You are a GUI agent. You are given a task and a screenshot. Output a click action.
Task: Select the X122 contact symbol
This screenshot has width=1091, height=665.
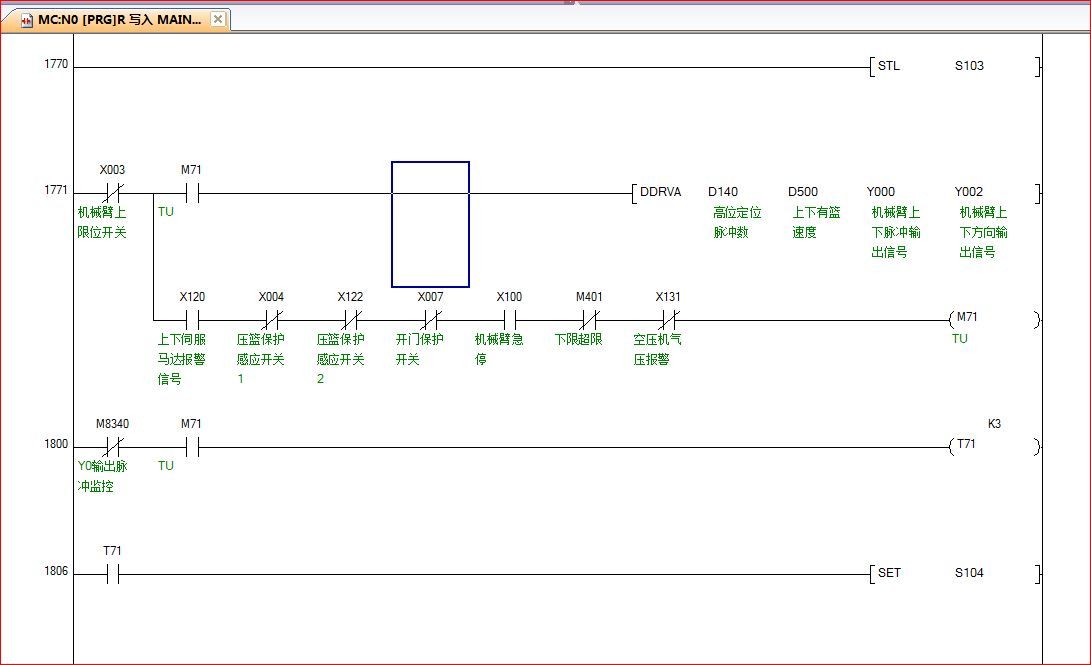tap(350, 320)
